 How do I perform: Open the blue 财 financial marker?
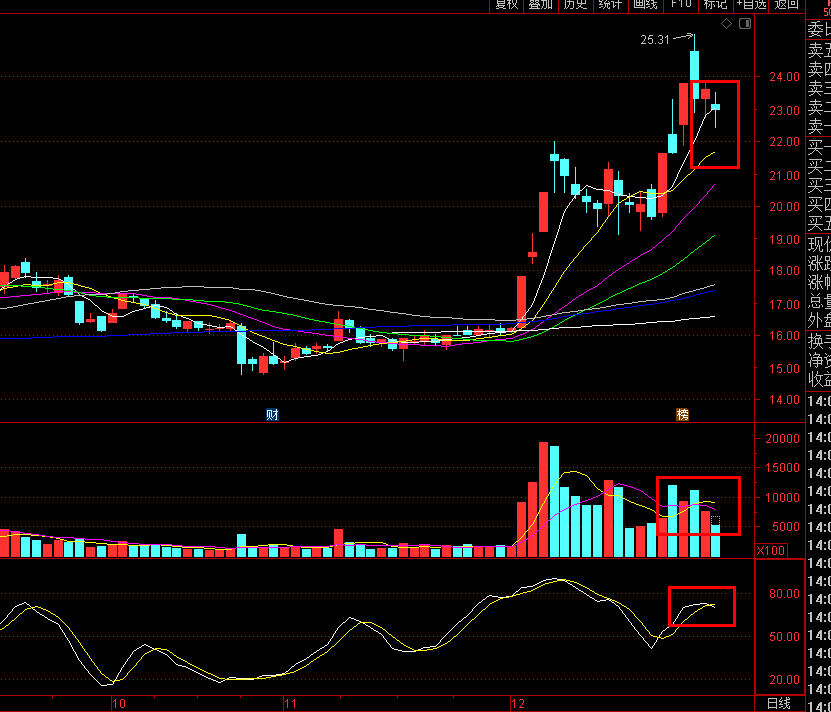[x=272, y=415]
